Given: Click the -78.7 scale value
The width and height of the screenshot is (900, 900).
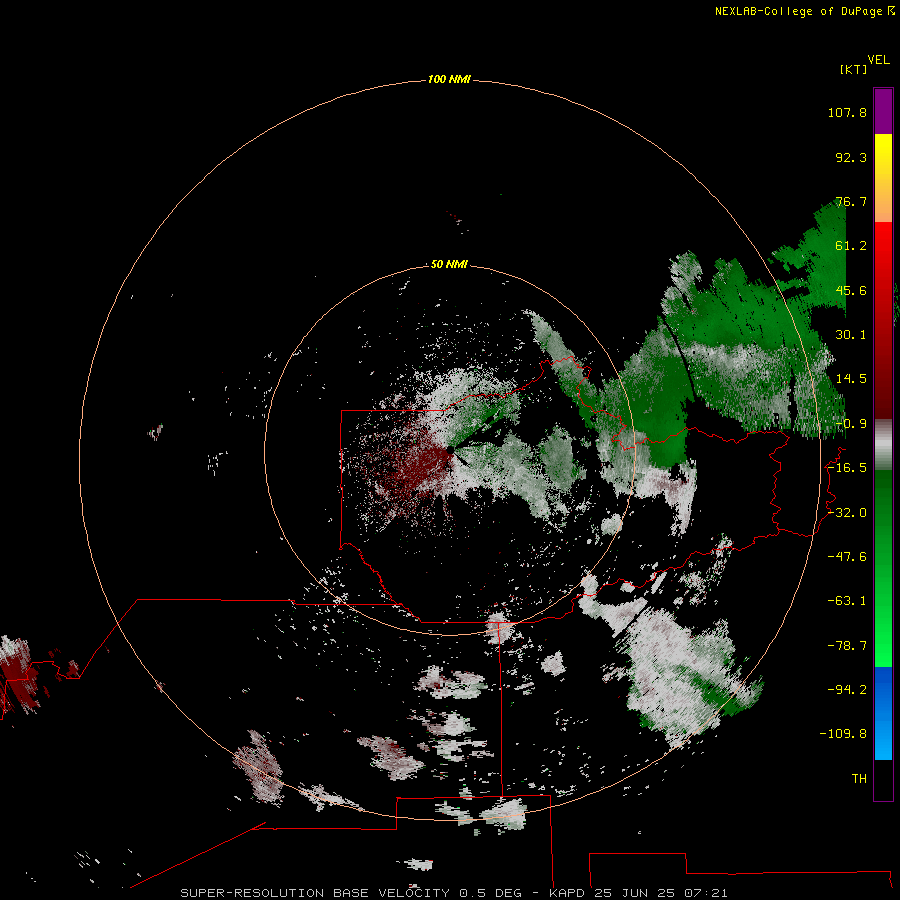Looking at the screenshot, I should [x=847, y=646].
